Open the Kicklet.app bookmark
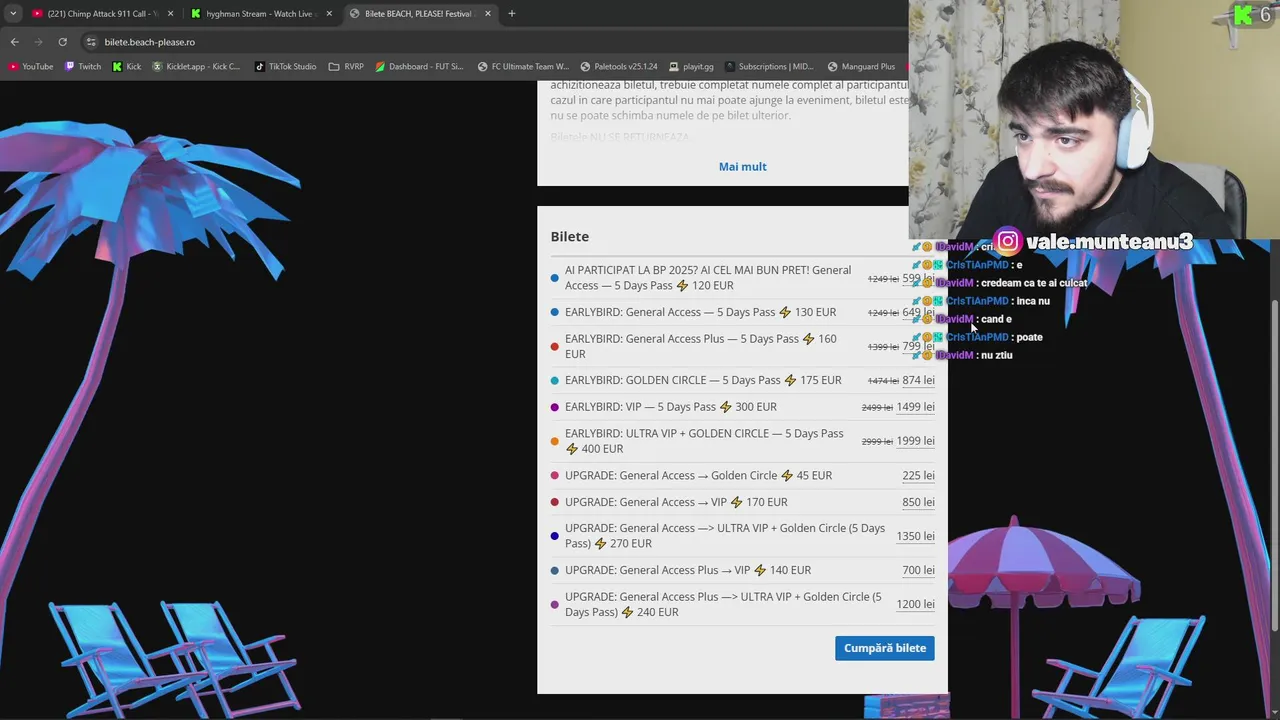1280x720 pixels. pyautogui.click(x=196, y=67)
